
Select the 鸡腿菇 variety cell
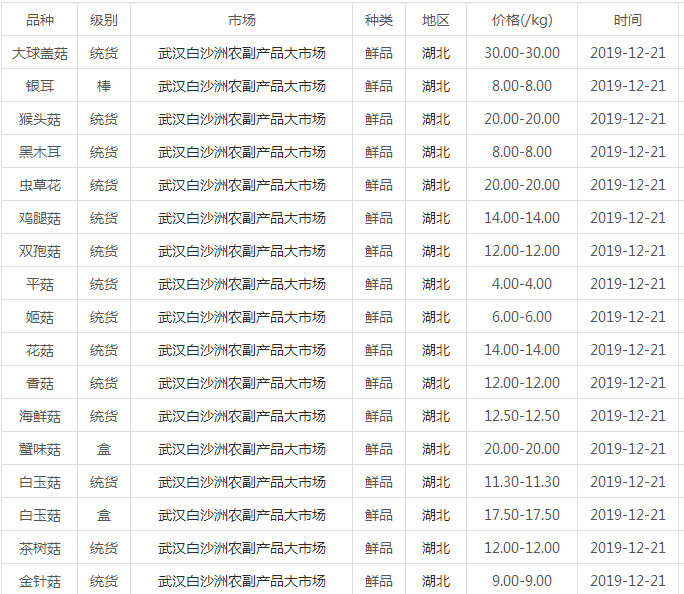pos(40,218)
